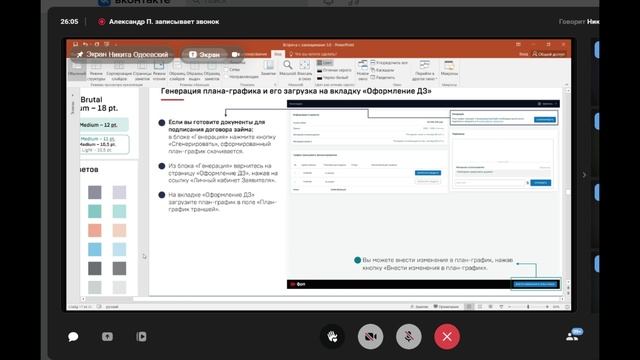
Task: Click Вписать в окно button
Action: click(x=304, y=70)
